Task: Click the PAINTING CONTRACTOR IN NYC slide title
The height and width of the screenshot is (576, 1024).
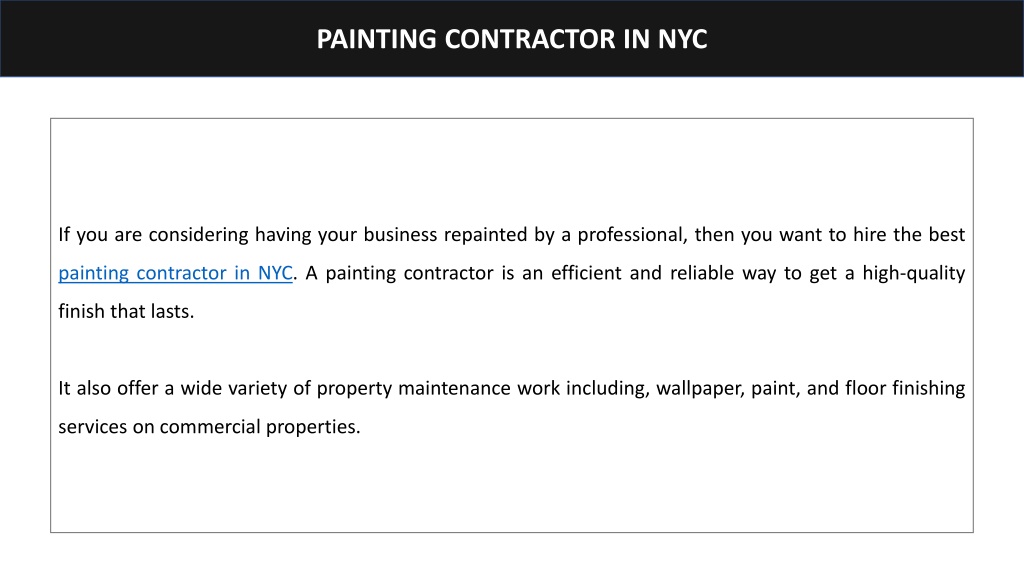Action: 512,39
